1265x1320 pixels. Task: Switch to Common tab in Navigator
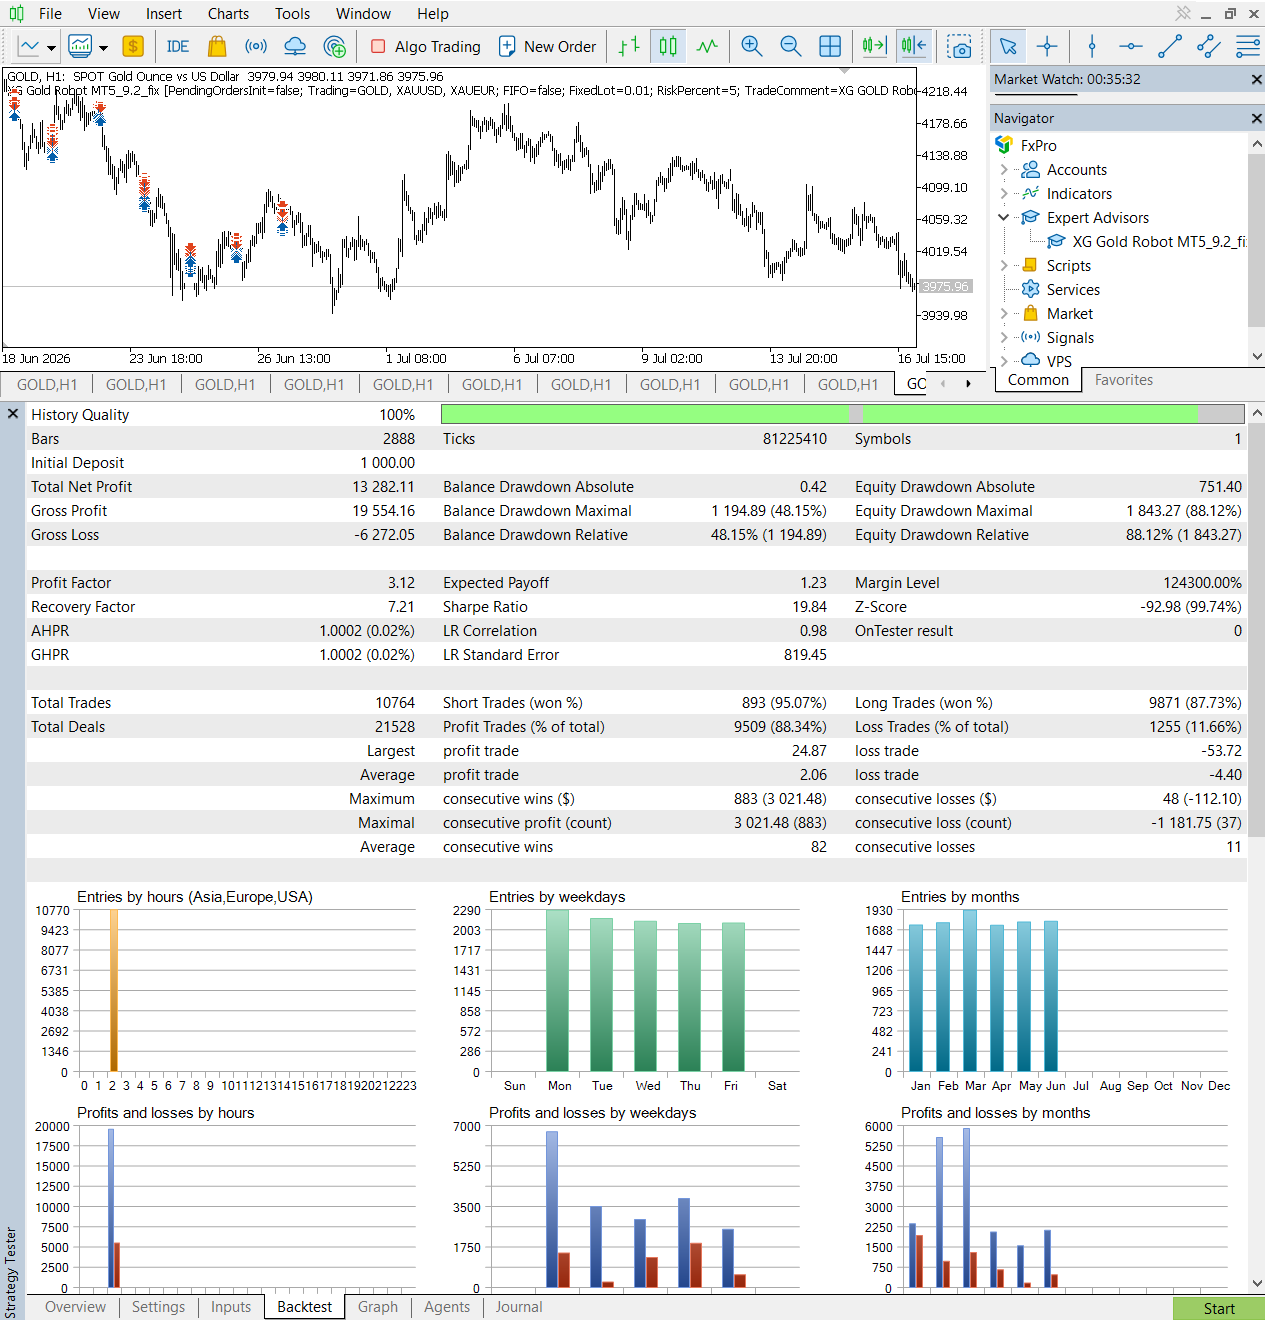click(1038, 380)
